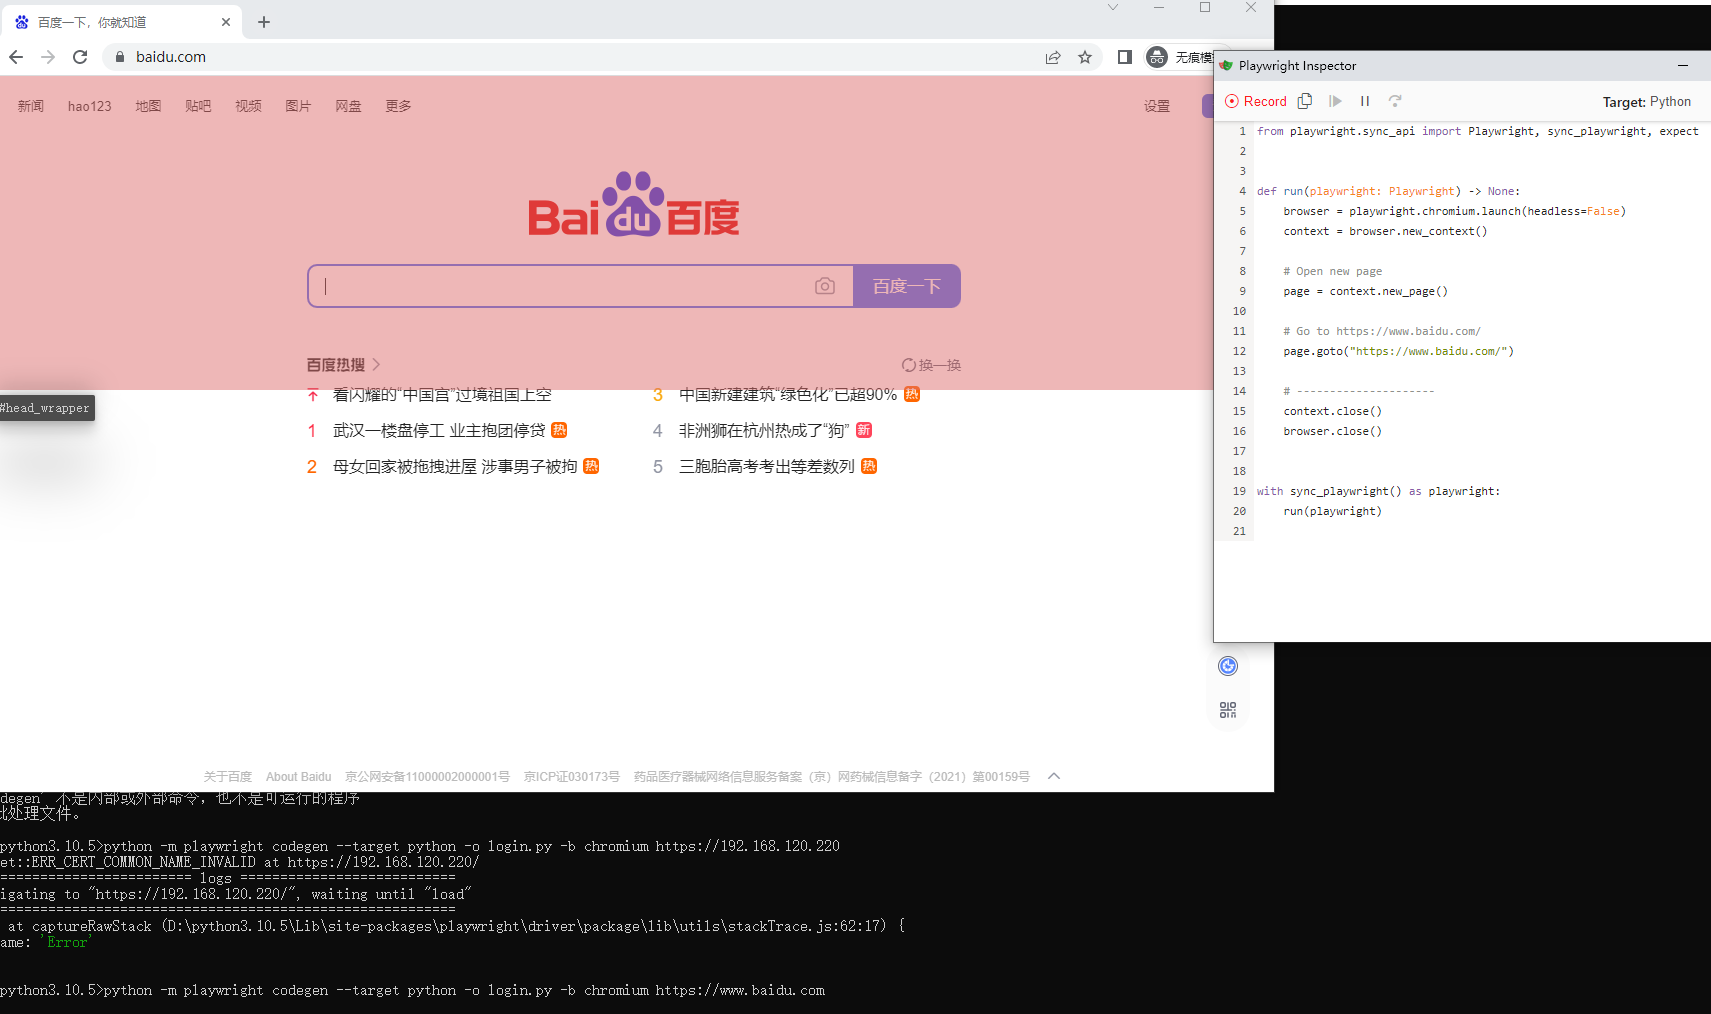1711x1014 pixels.
Task: Expand the 更多 menu on Baidu
Action: coord(398,106)
